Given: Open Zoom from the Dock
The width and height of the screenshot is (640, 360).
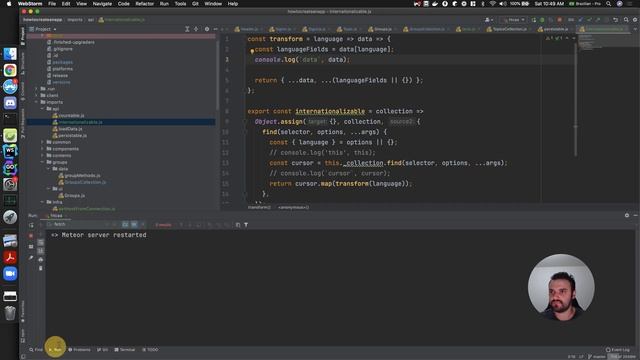Looking at the screenshot, I should point(10,273).
